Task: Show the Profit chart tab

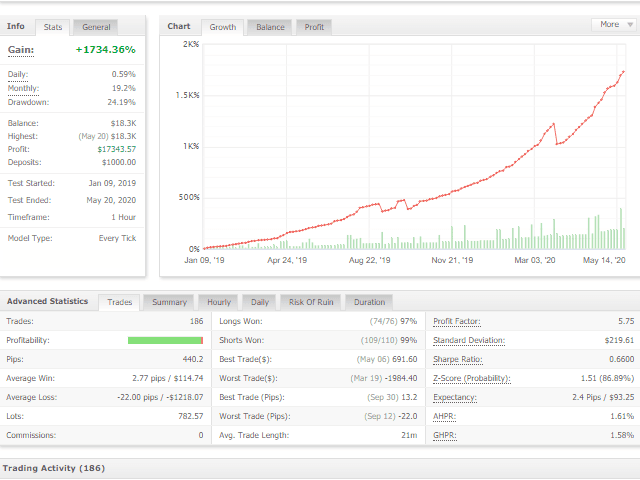Action: (x=314, y=27)
